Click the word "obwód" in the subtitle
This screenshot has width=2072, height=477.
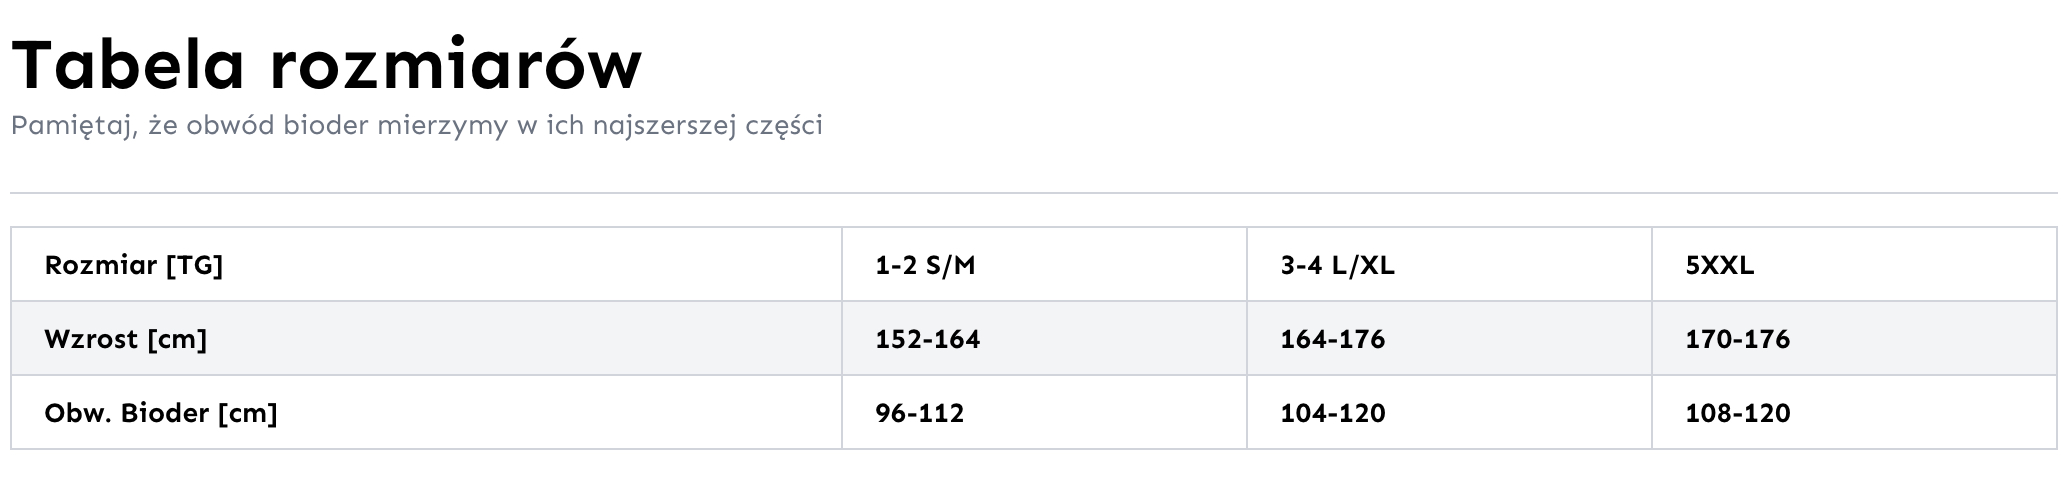coord(230,126)
